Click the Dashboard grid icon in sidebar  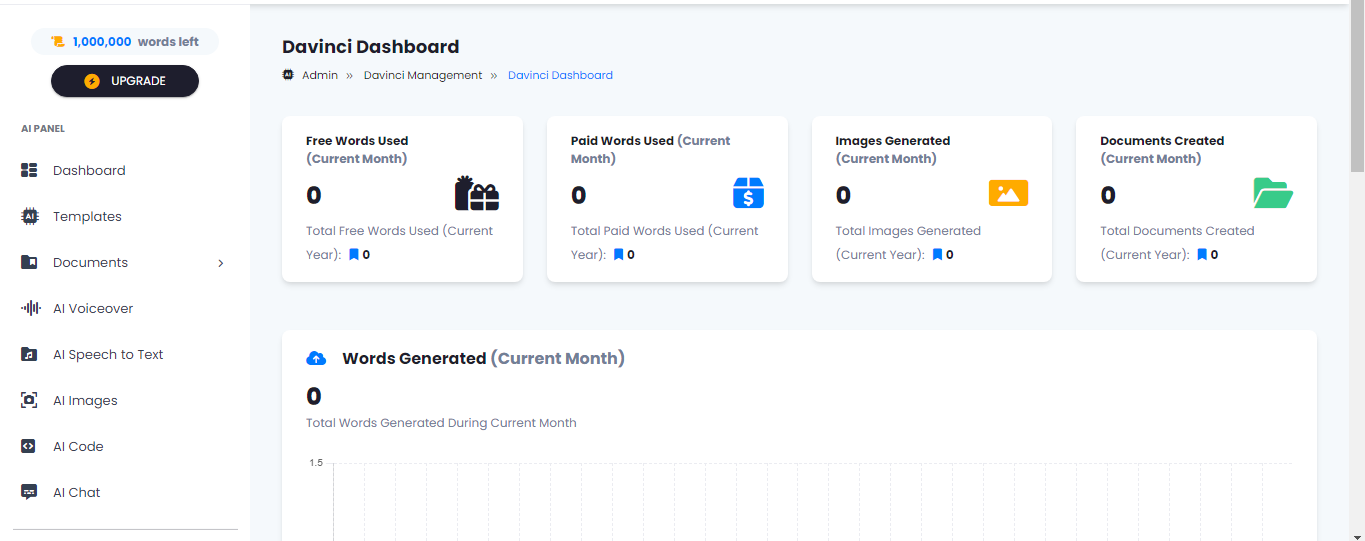coord(29,171)
